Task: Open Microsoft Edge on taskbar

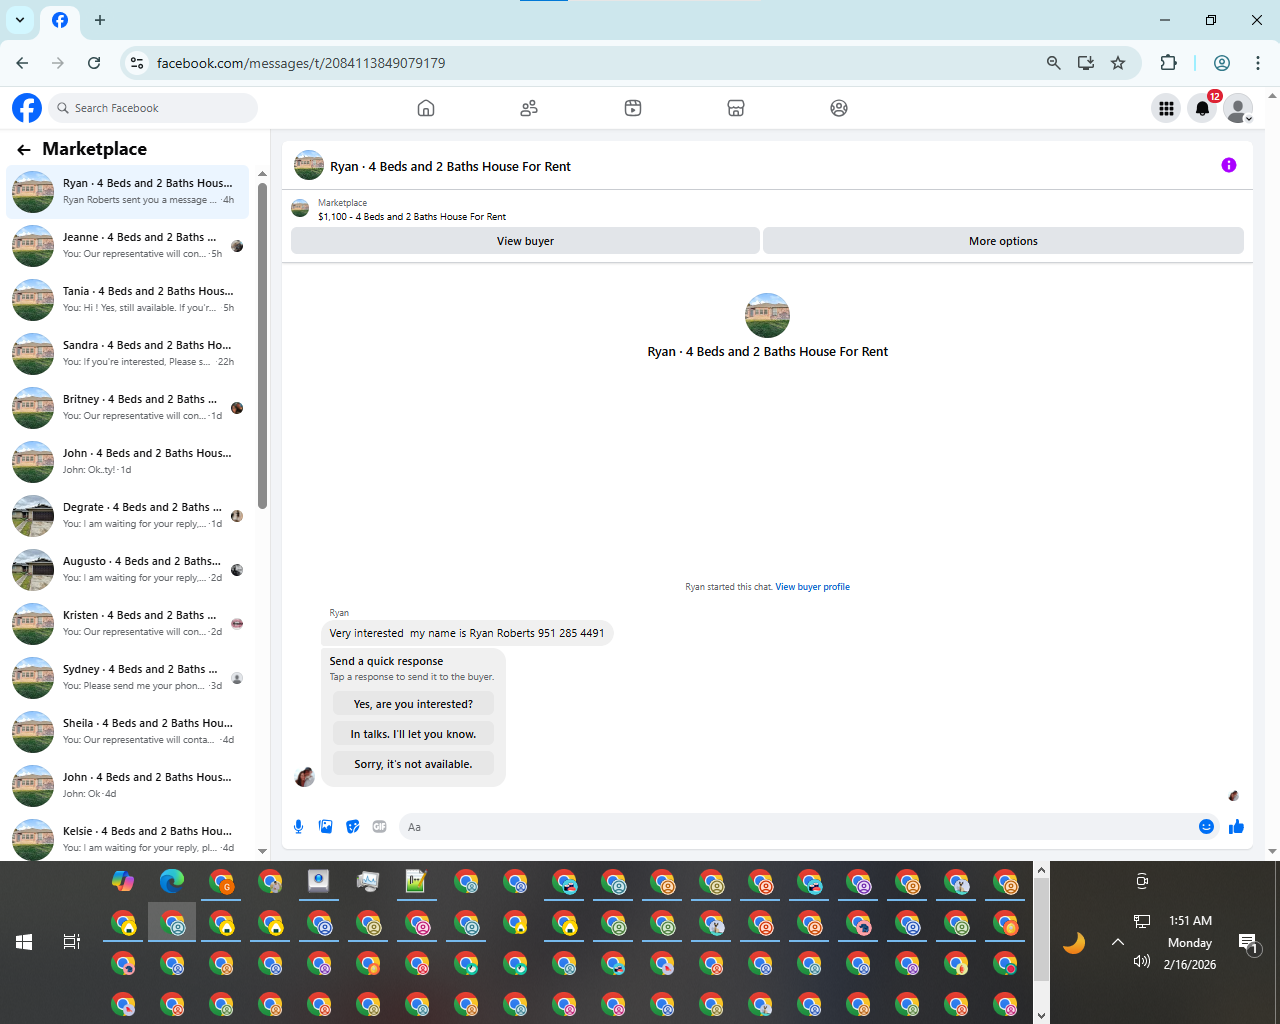Action: coord(172,881)
